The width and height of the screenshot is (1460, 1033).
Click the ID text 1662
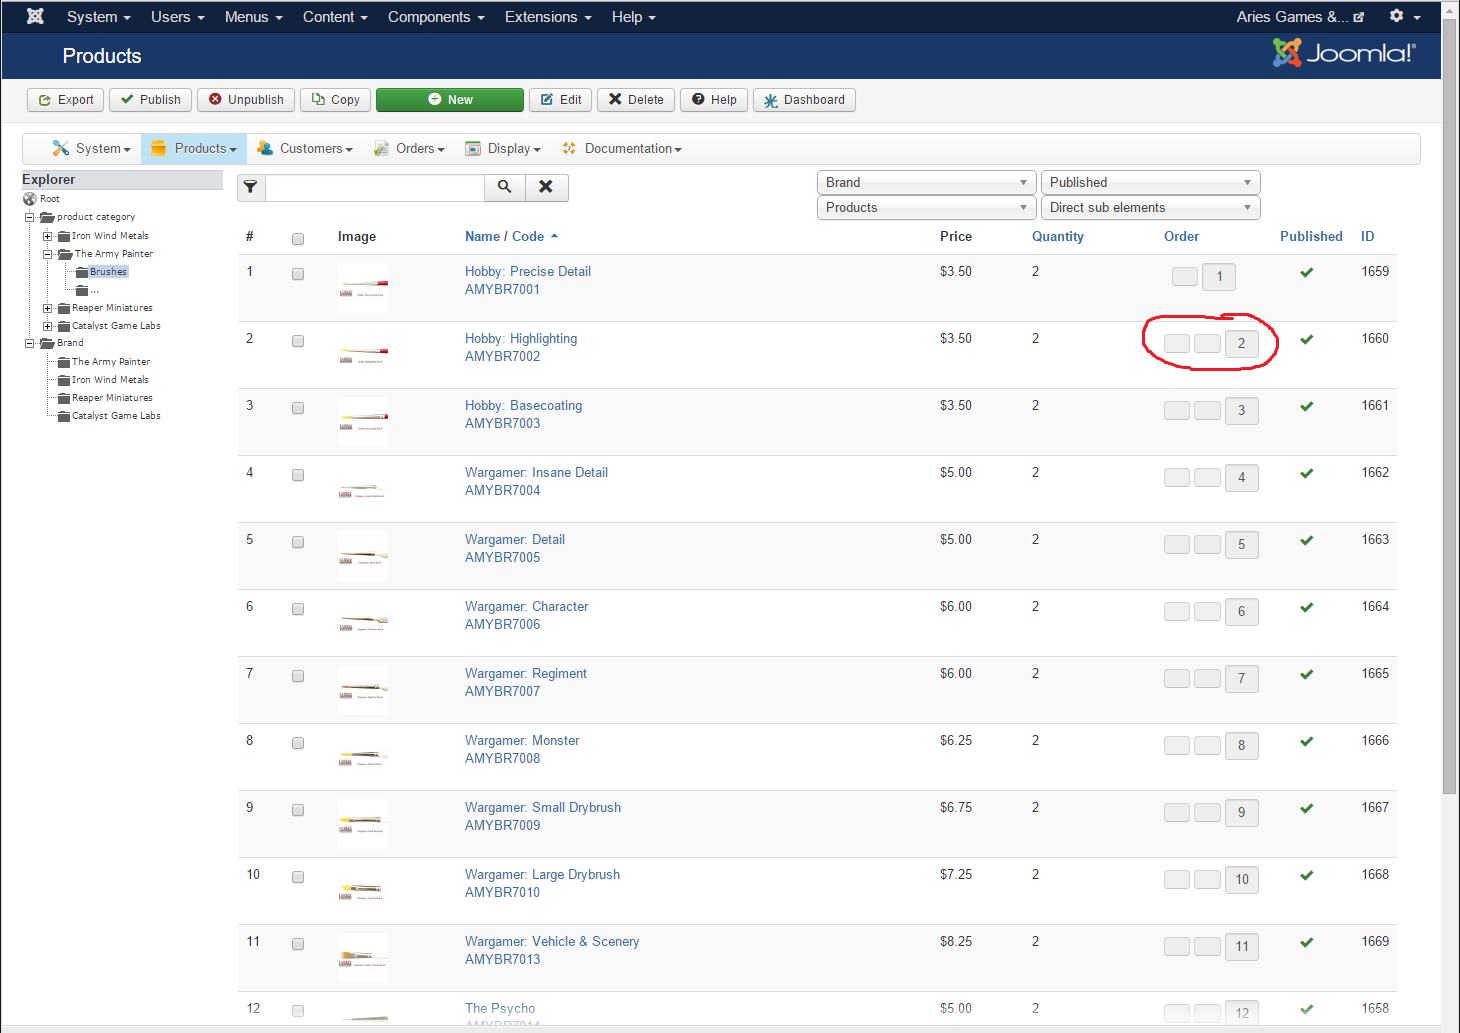point(1375,473)
